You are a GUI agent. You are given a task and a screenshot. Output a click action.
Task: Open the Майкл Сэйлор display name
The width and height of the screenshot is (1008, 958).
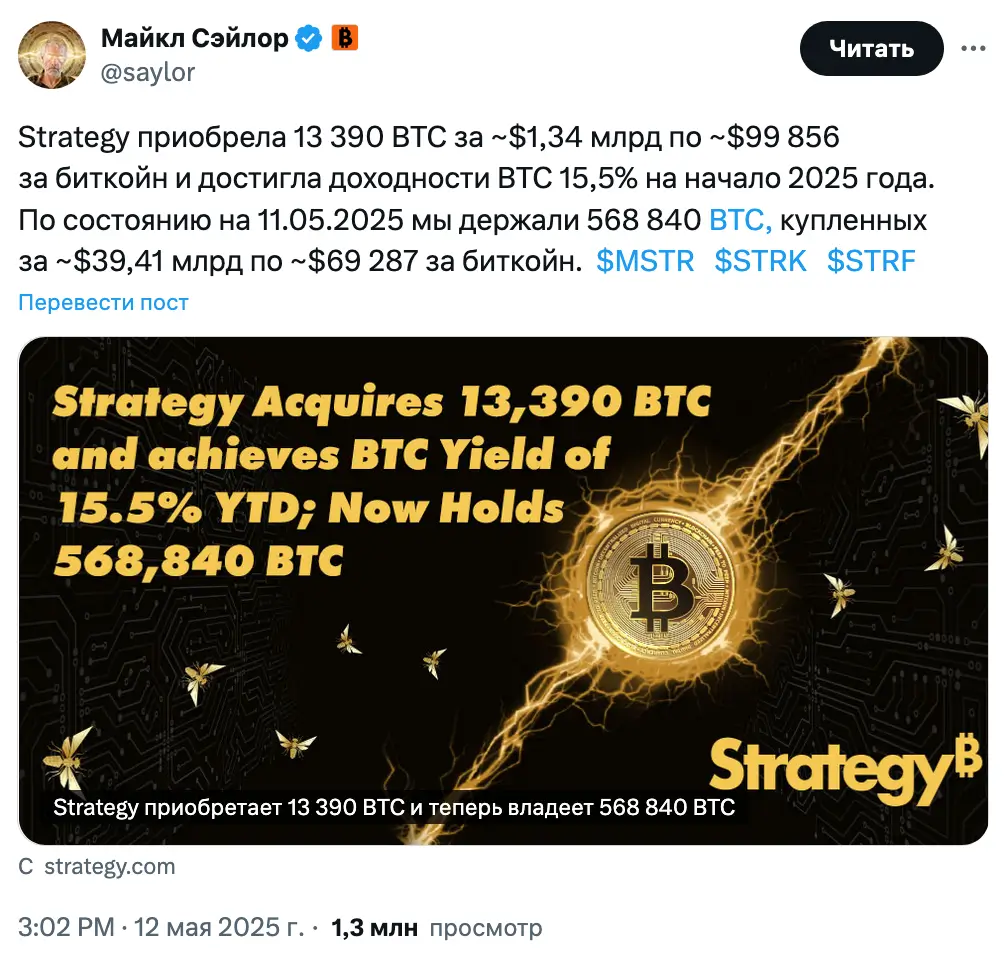195,39
